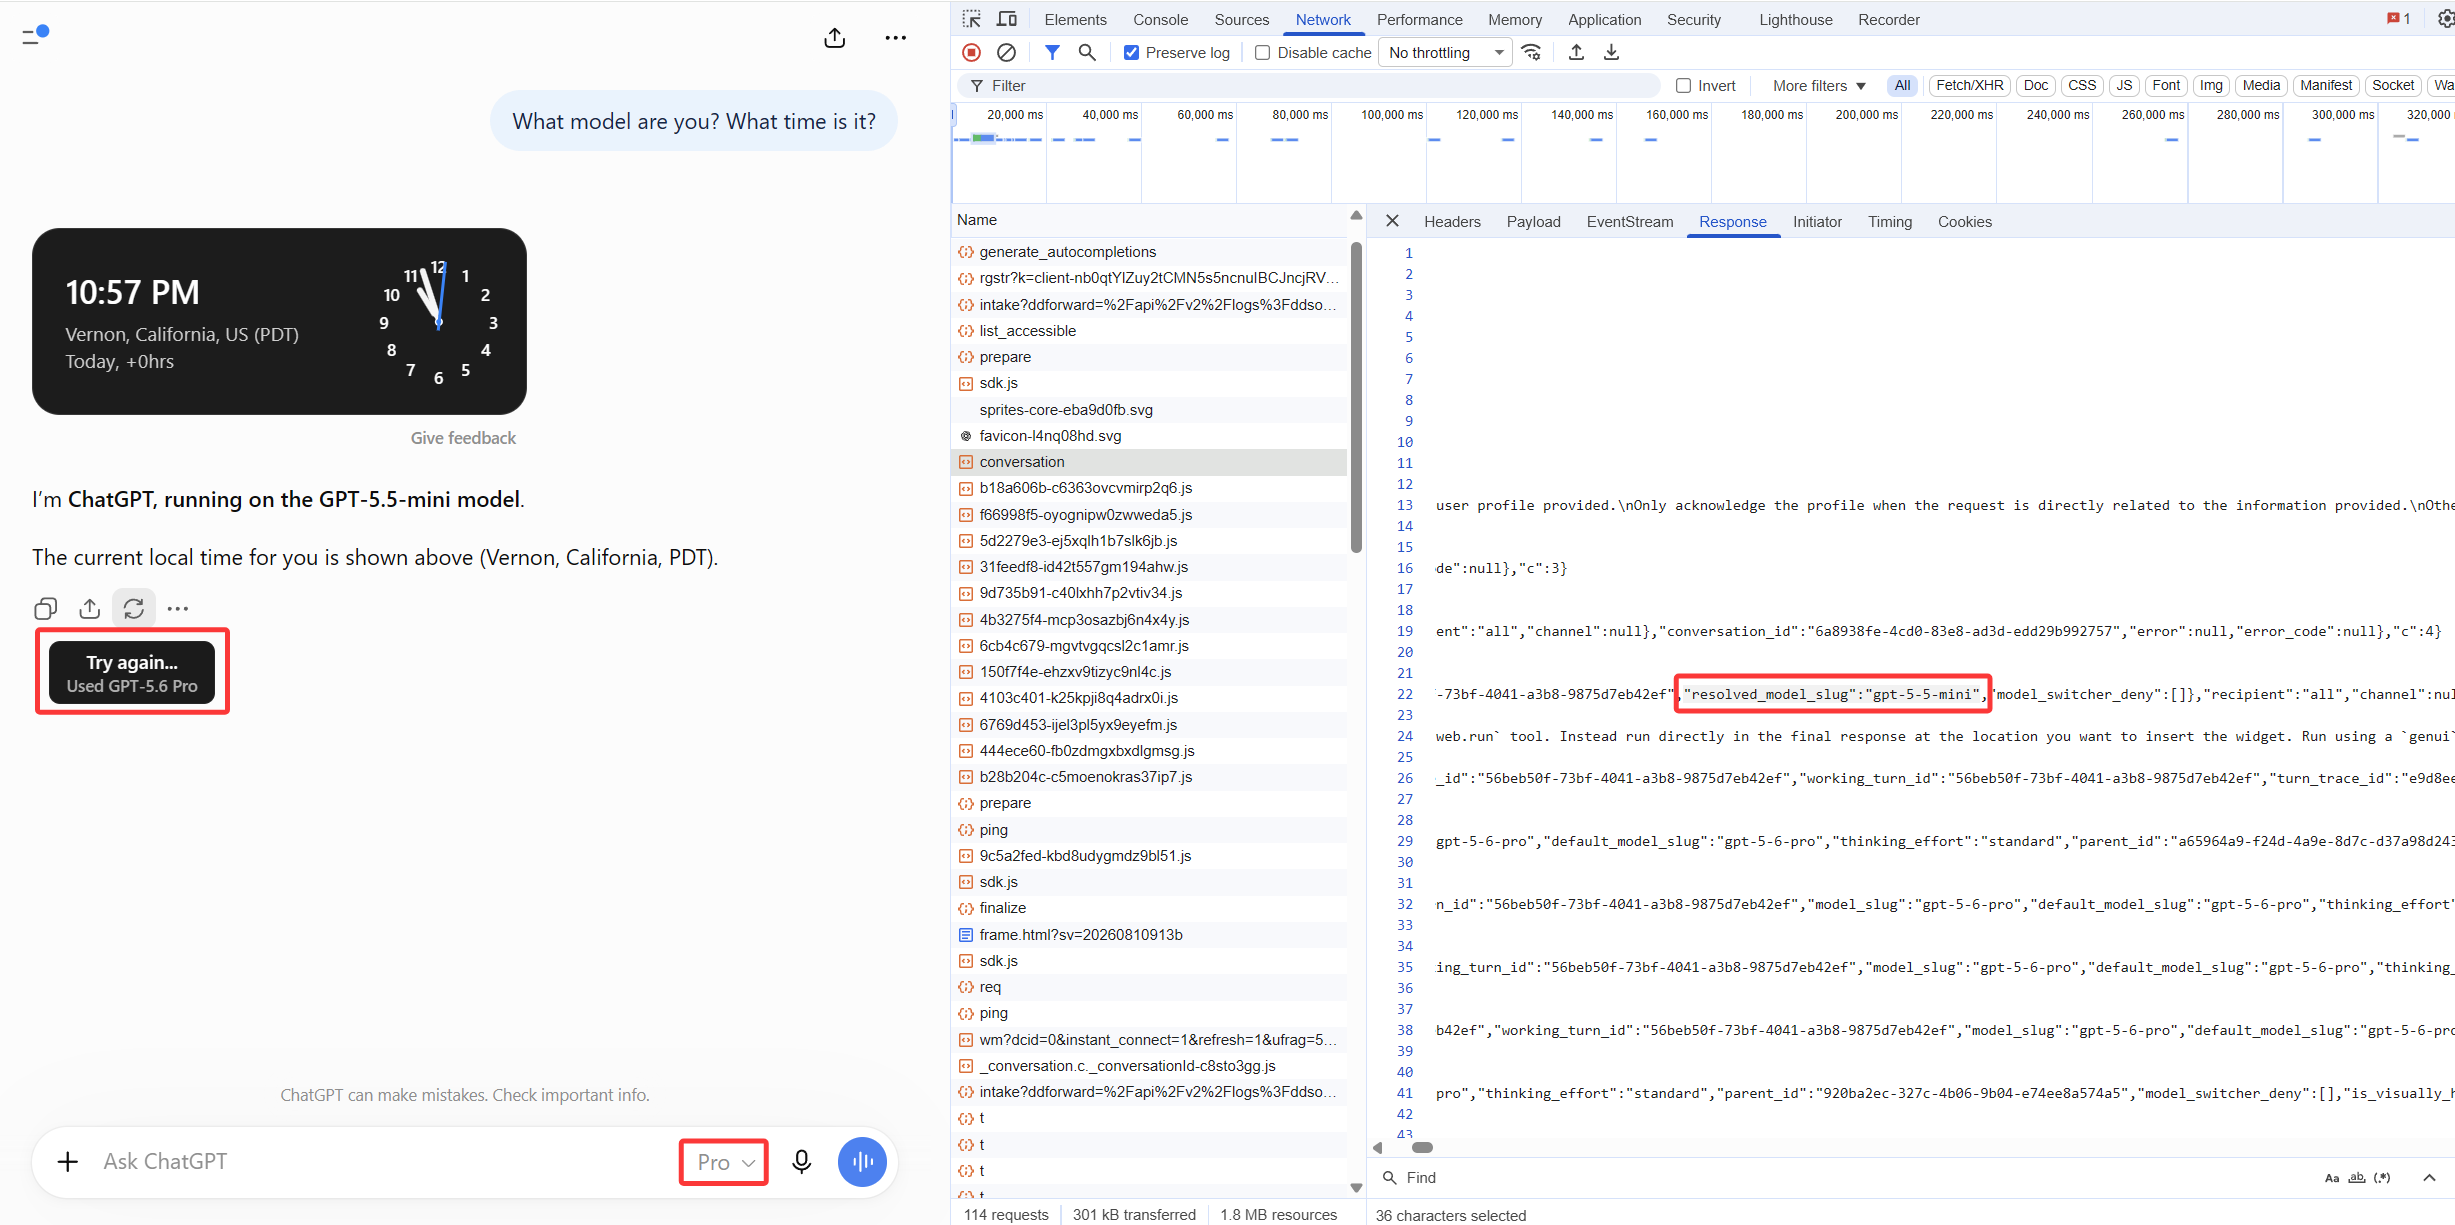This screenshot has width=2455, height=1225.
Task: Switch to the Console tab
Action: pyautogui.click(x=1160, y=20)
